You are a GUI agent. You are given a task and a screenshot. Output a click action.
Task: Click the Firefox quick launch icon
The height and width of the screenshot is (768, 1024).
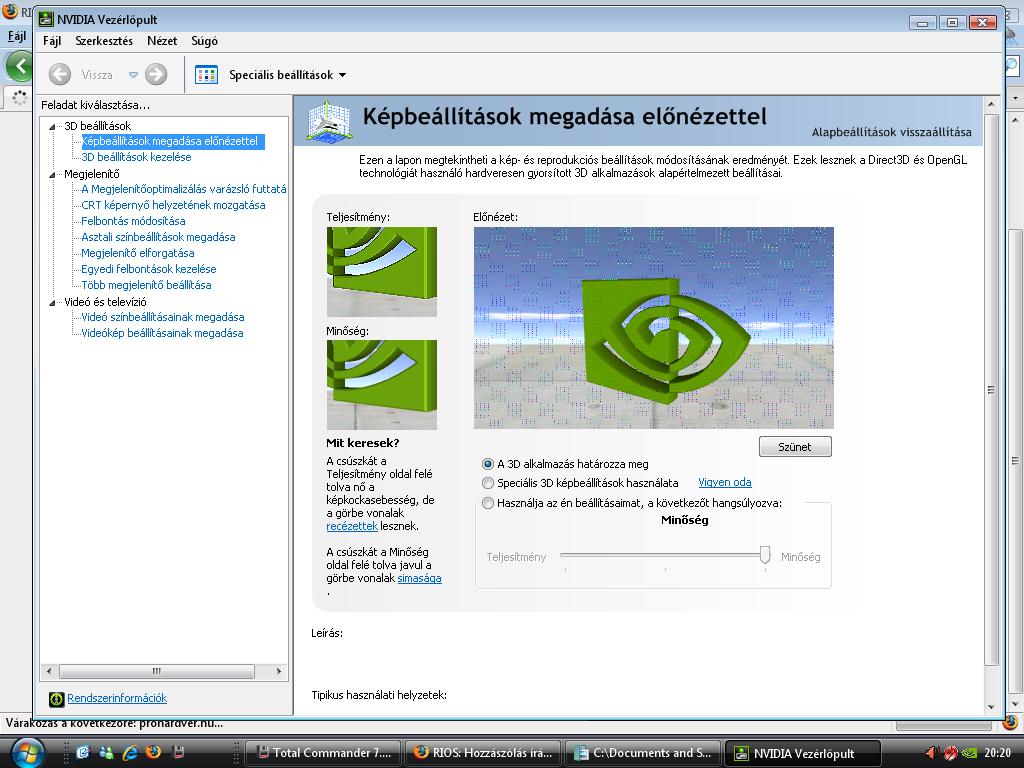(x=153, y=752)
